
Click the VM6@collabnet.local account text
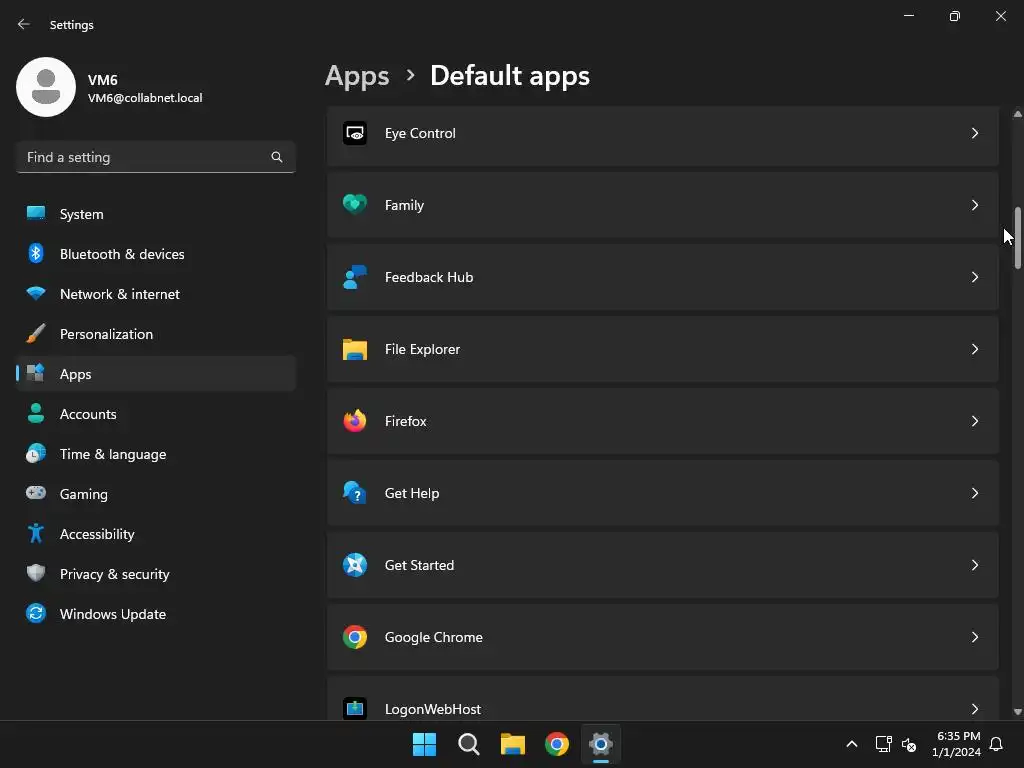click(145, 98)
